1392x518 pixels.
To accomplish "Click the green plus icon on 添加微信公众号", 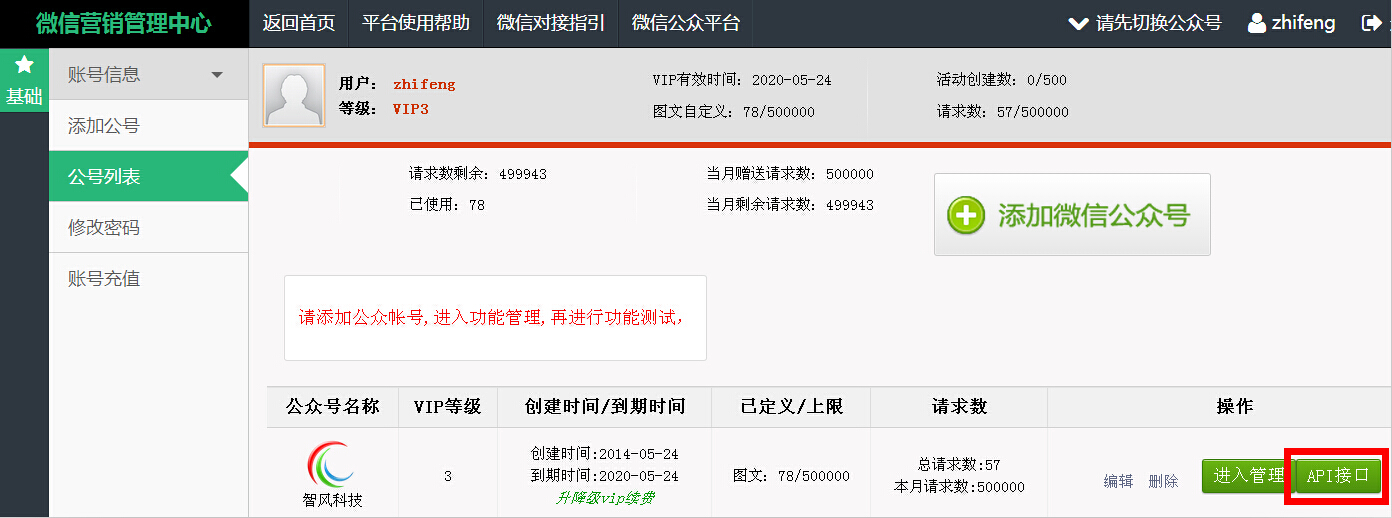I will coord(967,215).
